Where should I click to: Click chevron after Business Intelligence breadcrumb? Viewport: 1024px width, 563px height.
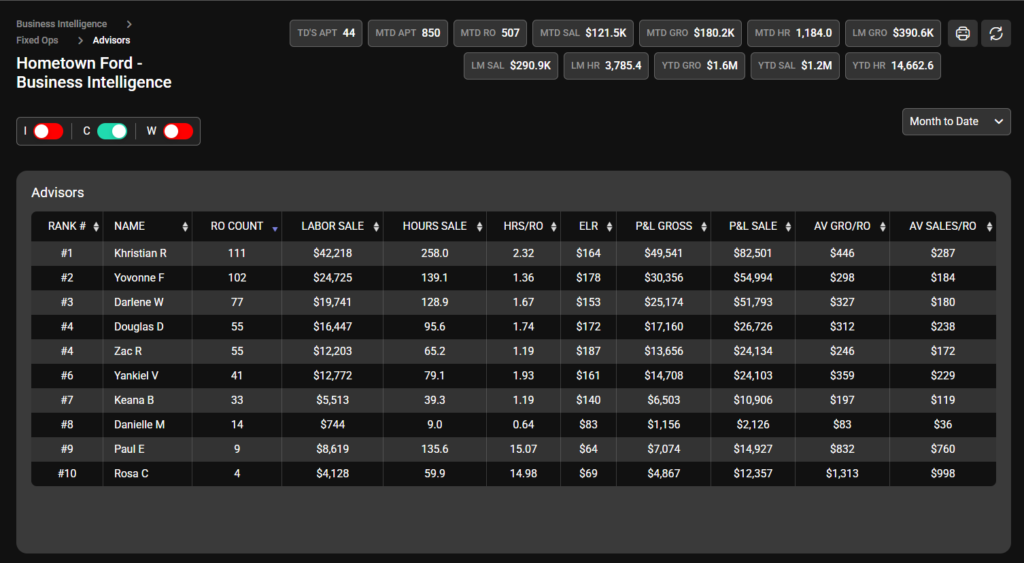pyautogui.click(x=129, y=24)
